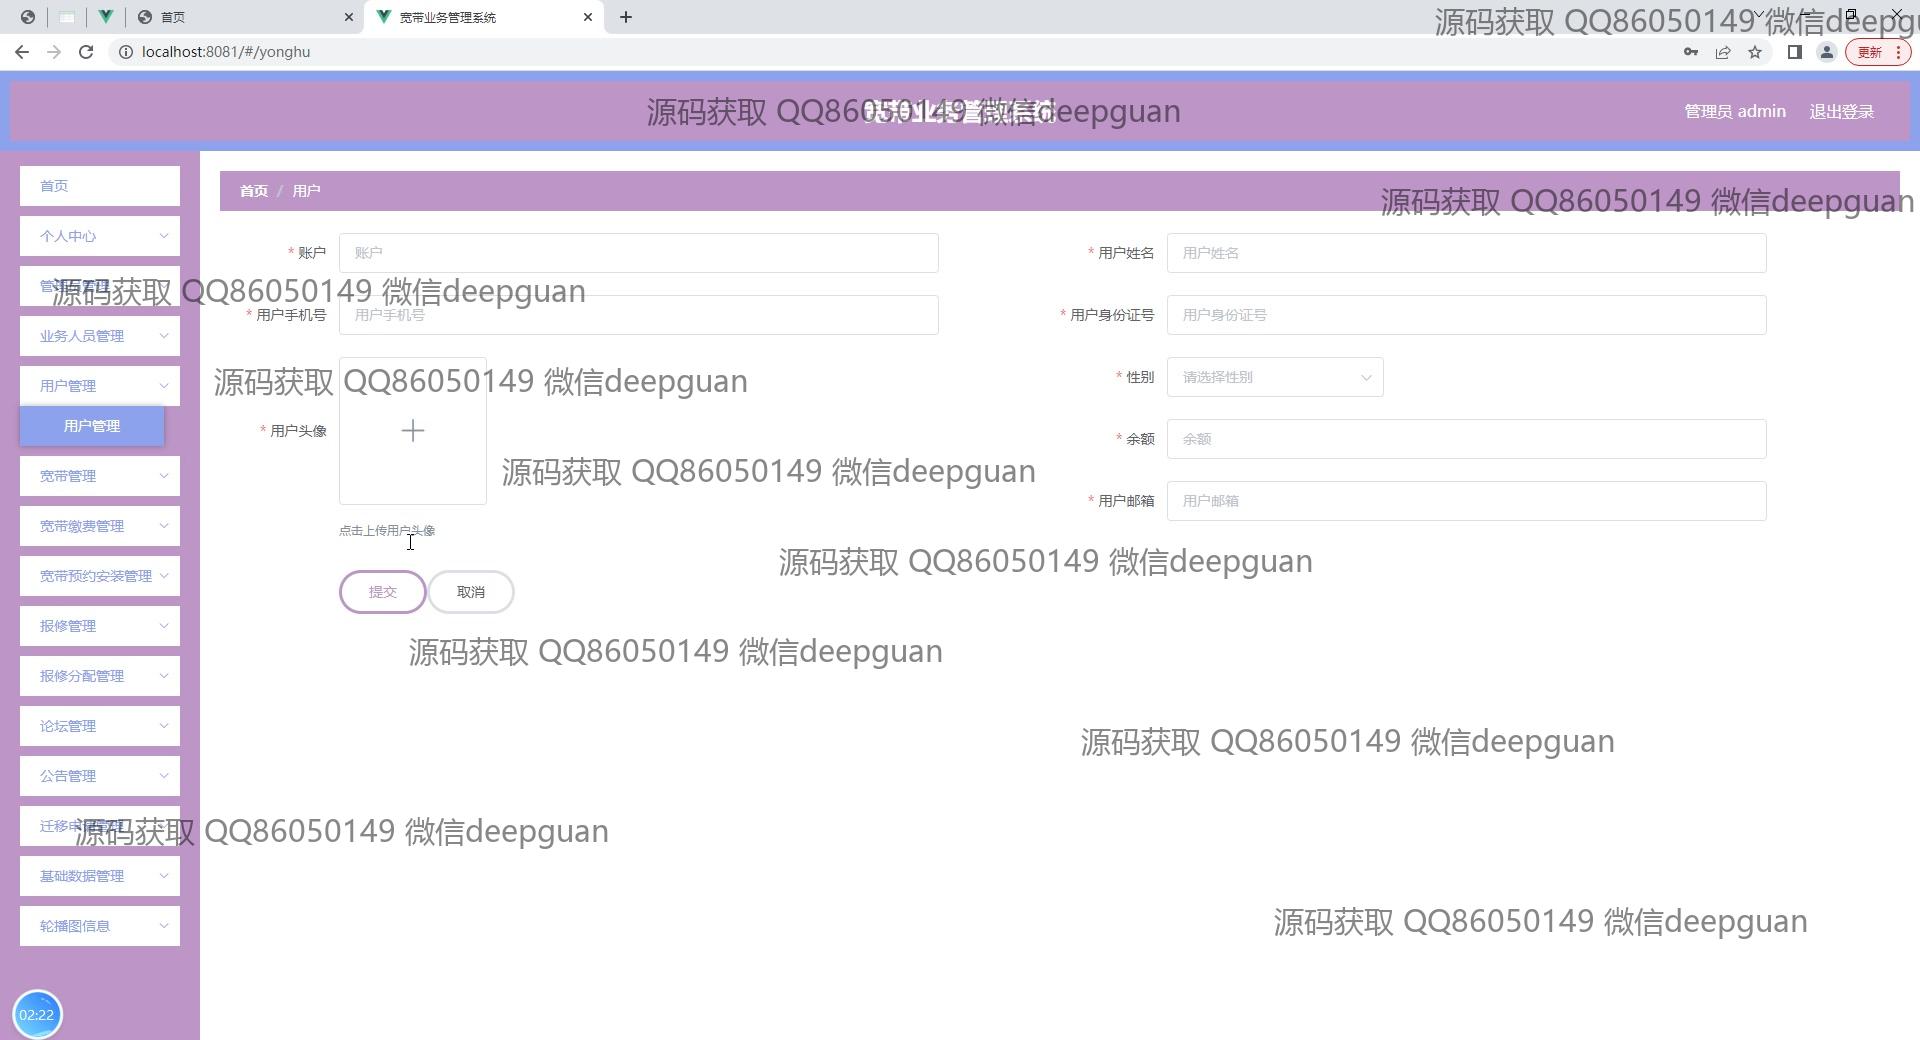Click the 首页 breadcrumb link
The width and height of the screenshot is (1920, 1040).
[x=253, y=191]
